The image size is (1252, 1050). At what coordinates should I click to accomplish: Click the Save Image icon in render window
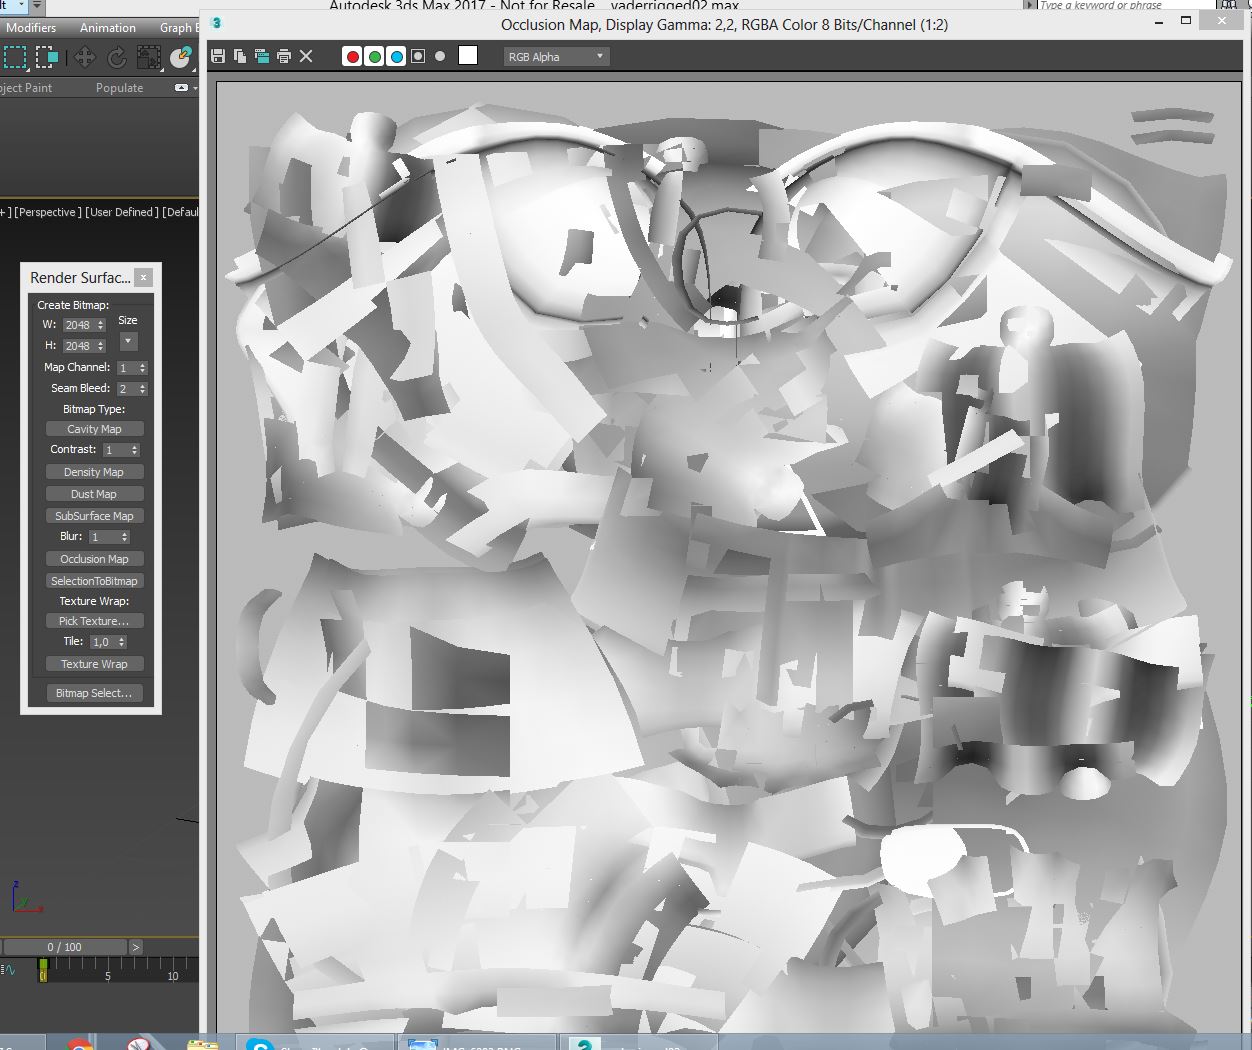pos(218,56)
